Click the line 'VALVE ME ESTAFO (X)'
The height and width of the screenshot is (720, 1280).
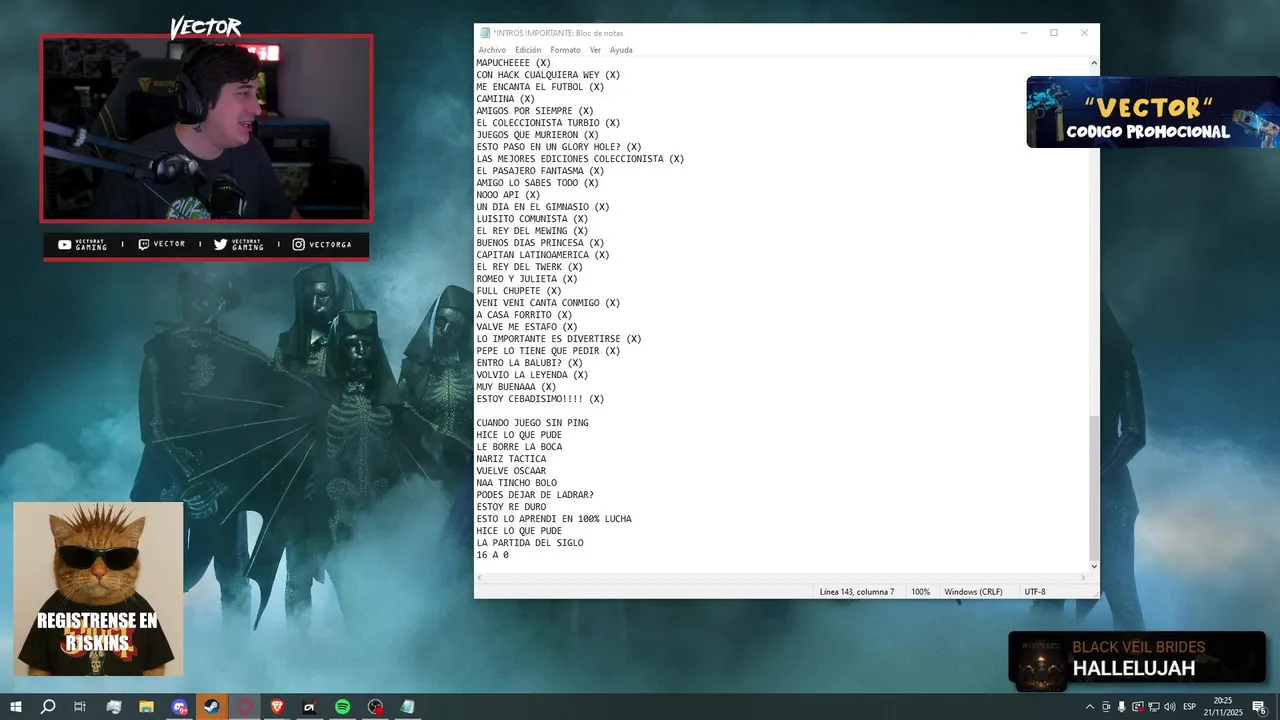pos(527,327)
